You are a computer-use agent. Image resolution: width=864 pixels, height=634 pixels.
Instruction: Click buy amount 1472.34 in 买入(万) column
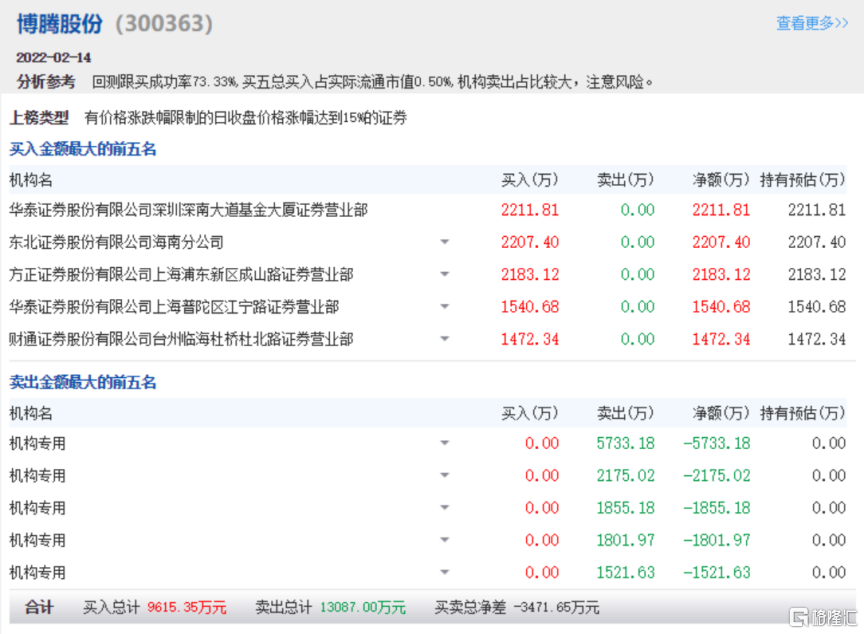tap(530, 339)
